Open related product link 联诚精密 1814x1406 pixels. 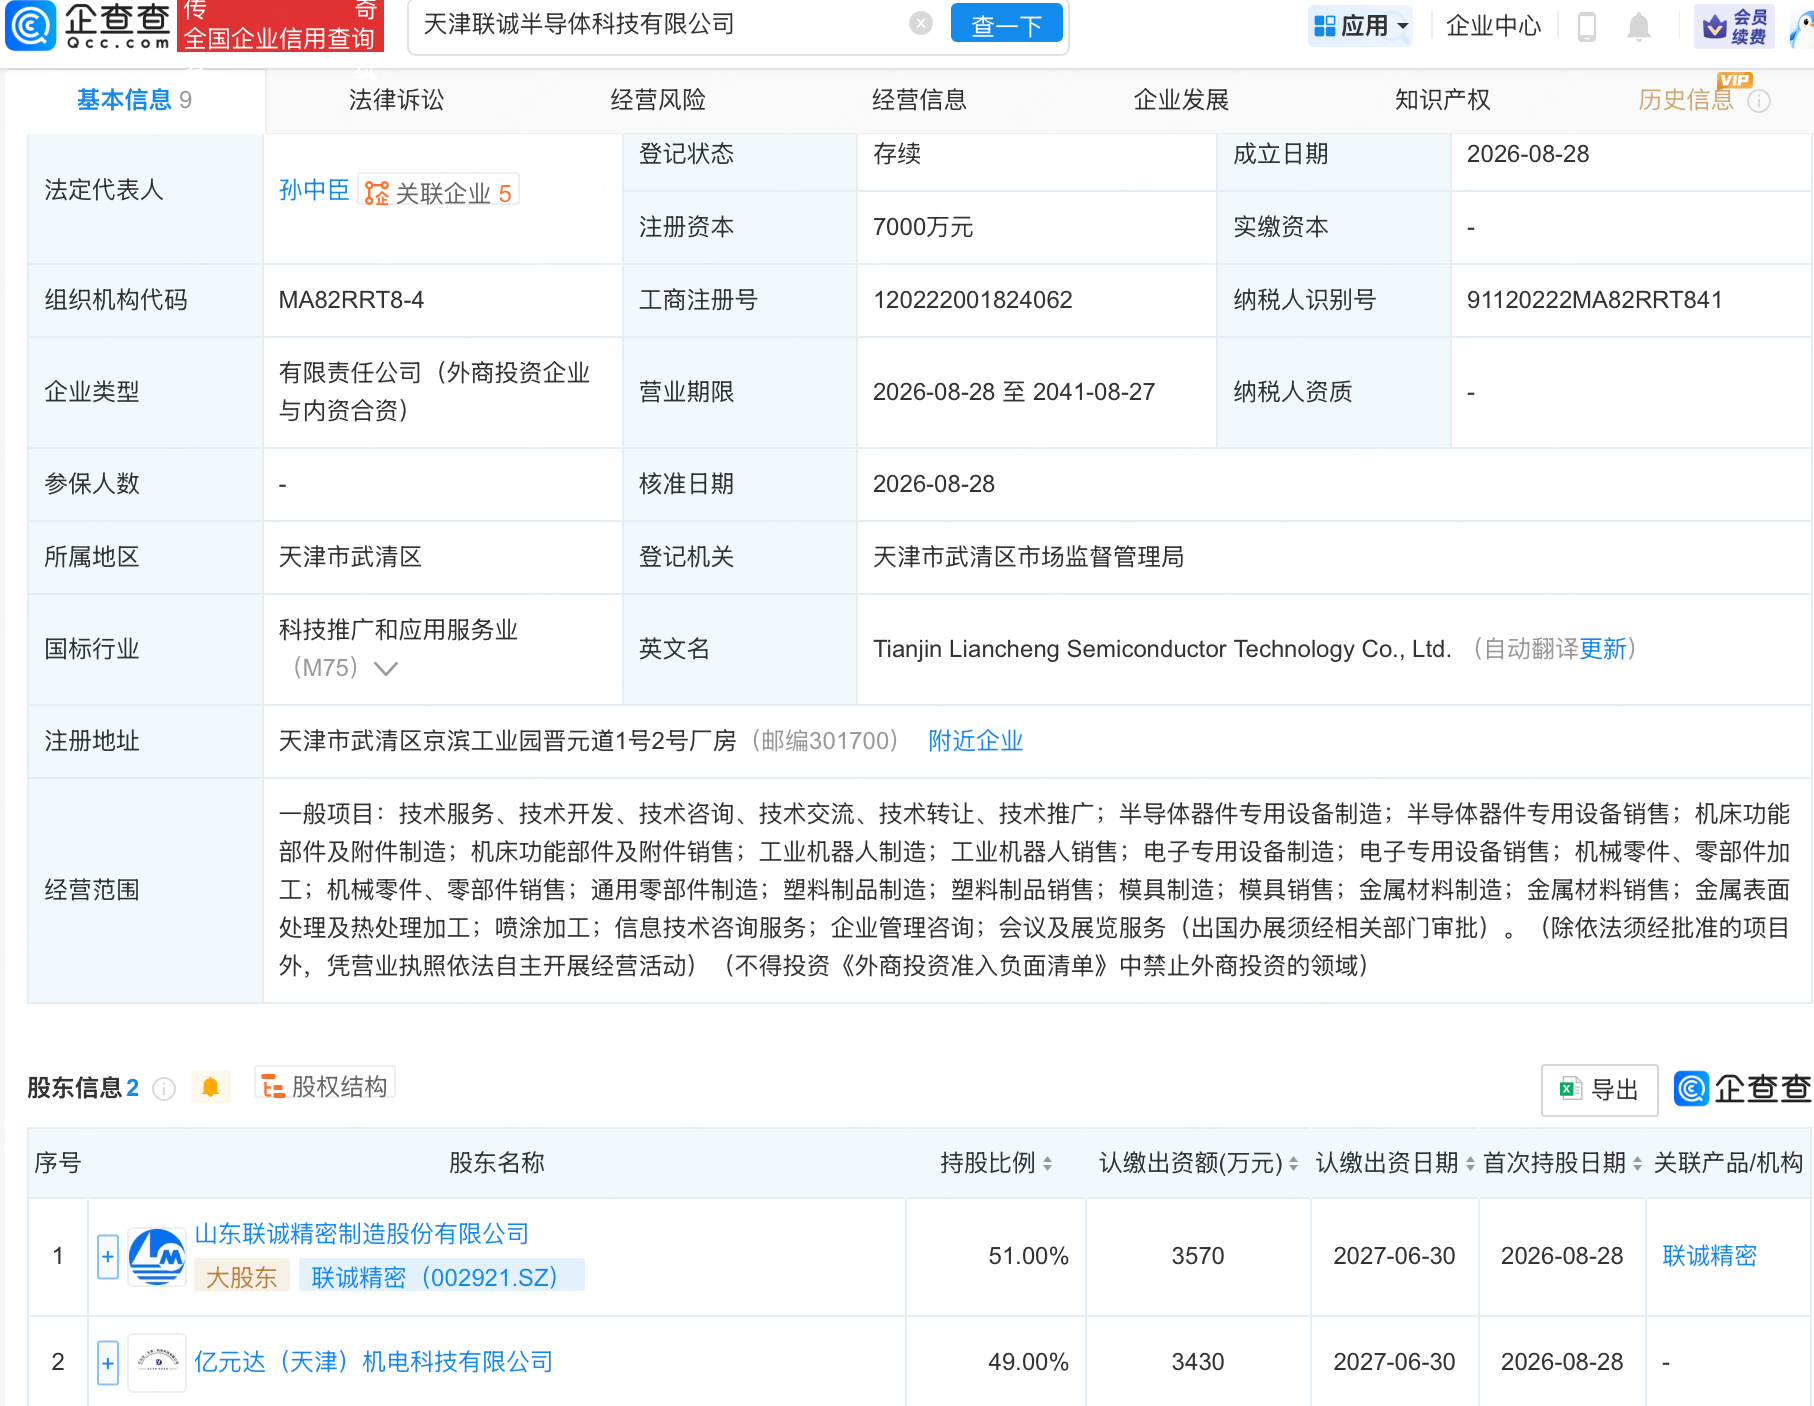[x=1709, y=1256]
